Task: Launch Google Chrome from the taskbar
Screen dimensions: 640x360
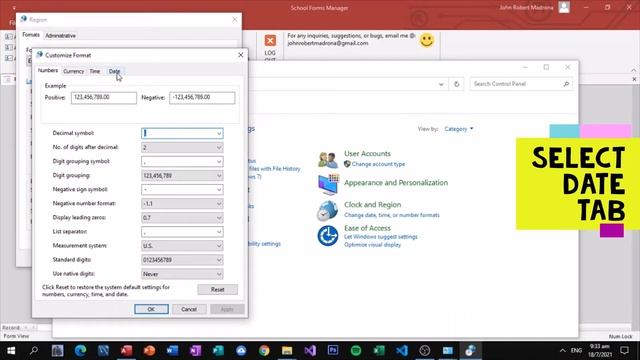Action: click(x=264, y=350)
